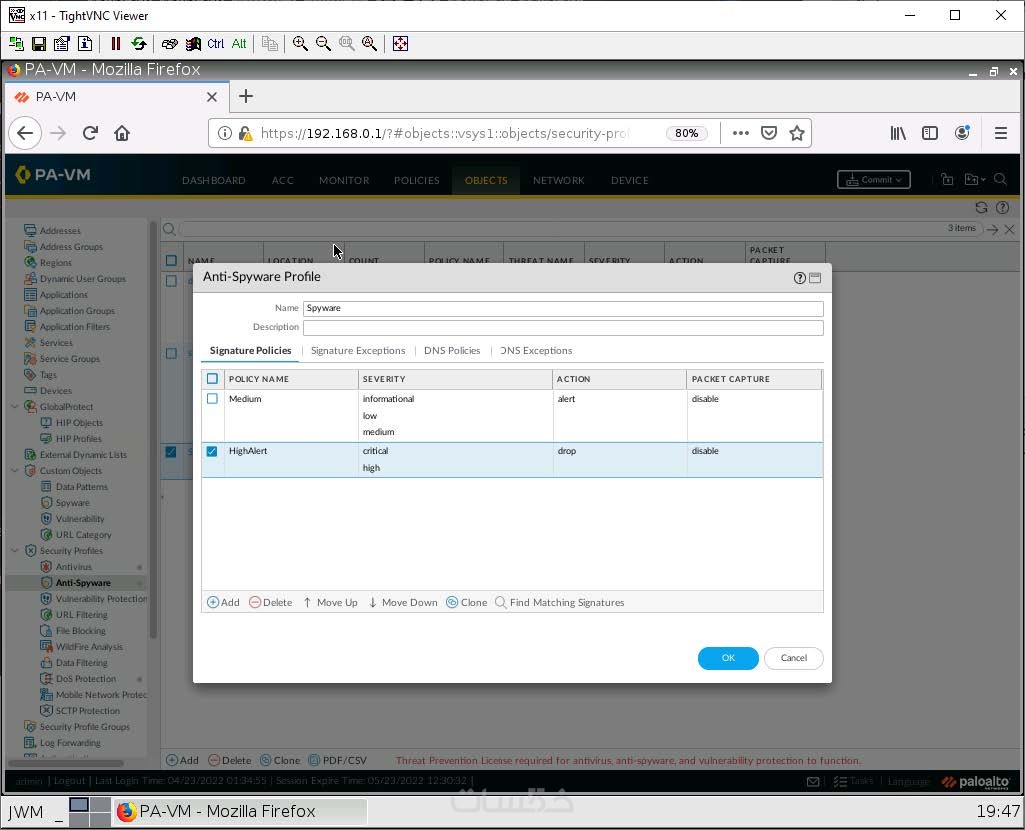Click the TightVNC save connection icon
The height and width of the screenshot is (830, 1025).
point(39,44)
